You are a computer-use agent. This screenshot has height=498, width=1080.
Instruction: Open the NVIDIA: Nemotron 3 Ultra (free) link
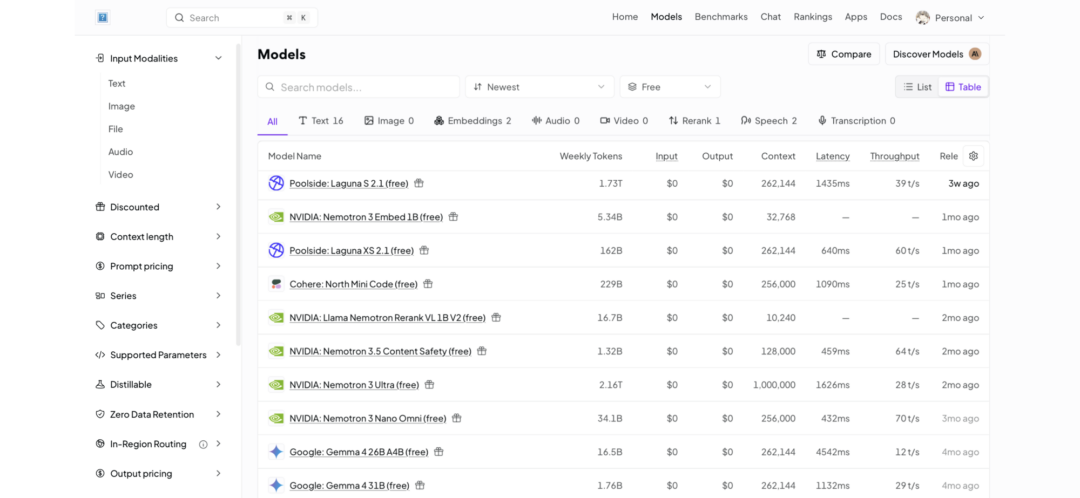pyautogui.click(x=354, y=385)
